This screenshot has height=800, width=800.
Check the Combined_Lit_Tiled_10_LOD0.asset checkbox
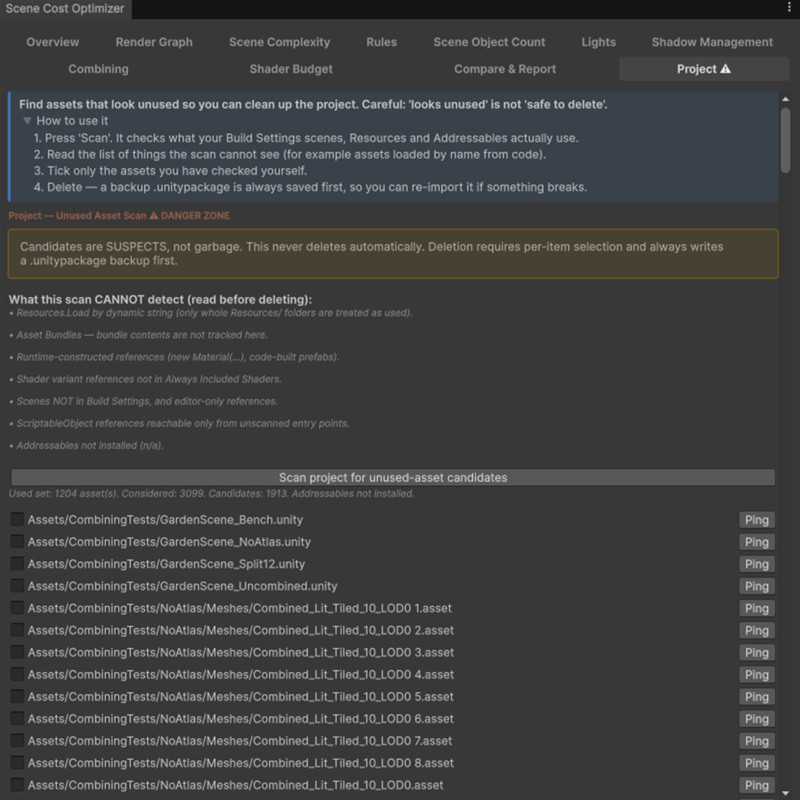[x=17, y=785]
